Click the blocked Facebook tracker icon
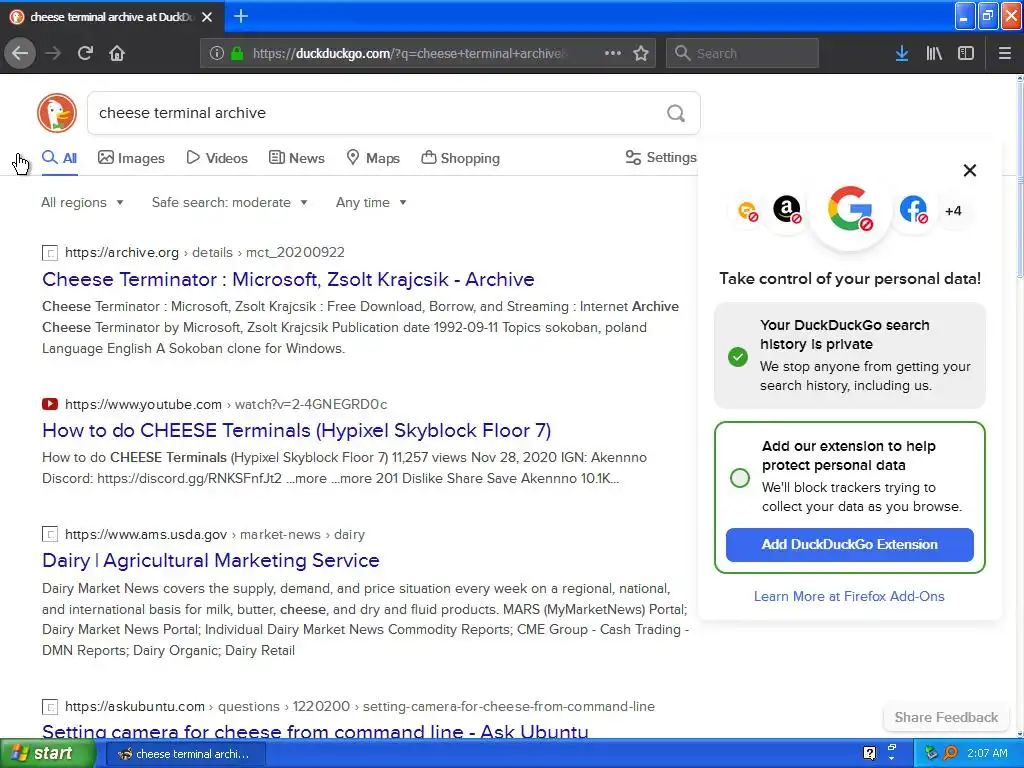This screenshot has width=1024, height=768. pyautogui.click(x=914, y=210)
